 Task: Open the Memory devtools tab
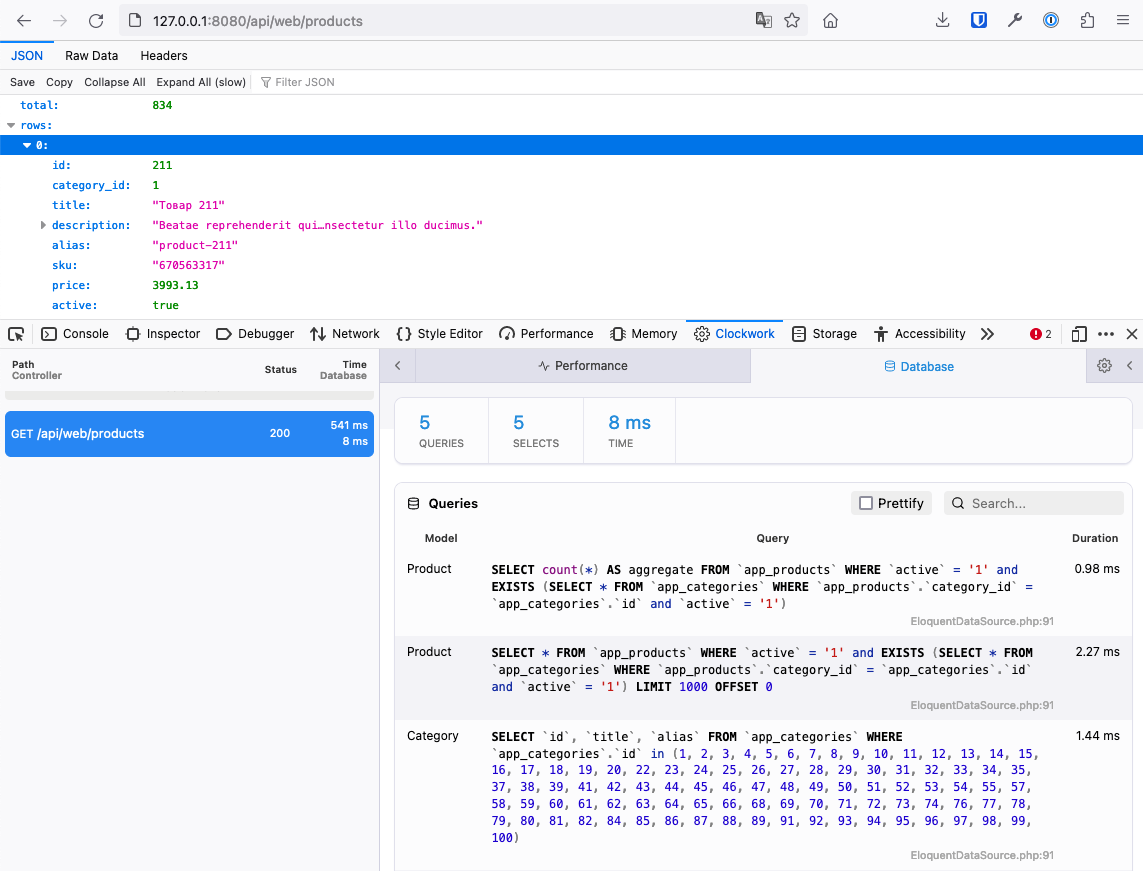click(x=644, y=334)
